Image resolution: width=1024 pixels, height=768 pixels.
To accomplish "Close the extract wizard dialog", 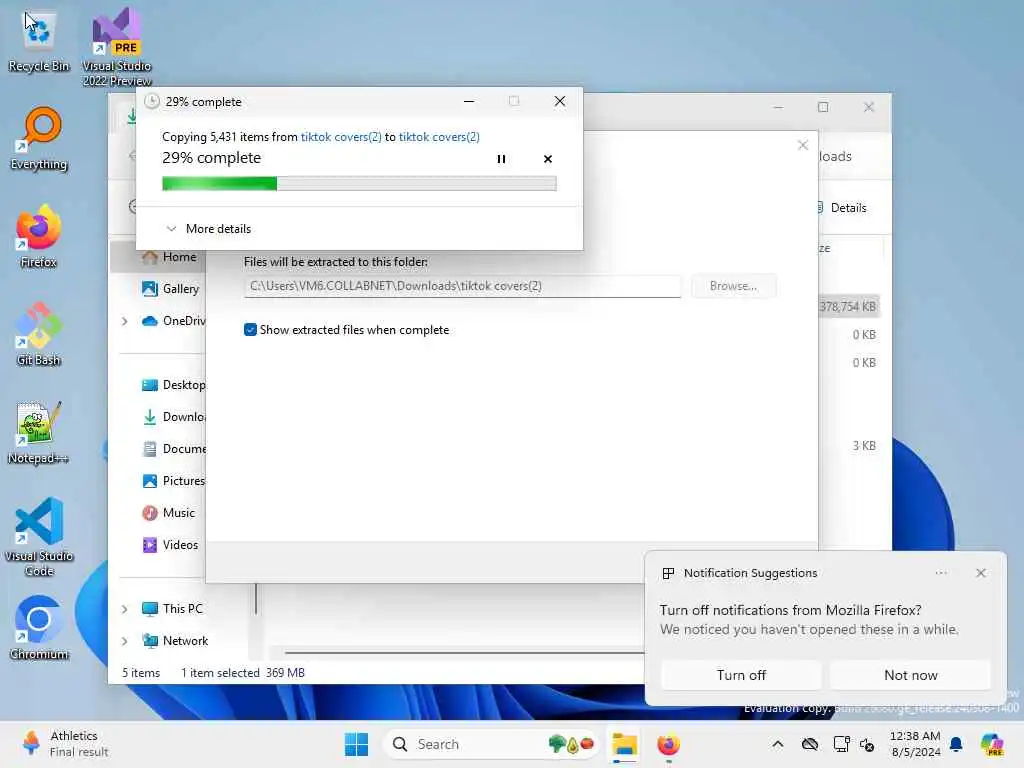I will (803, 145).
